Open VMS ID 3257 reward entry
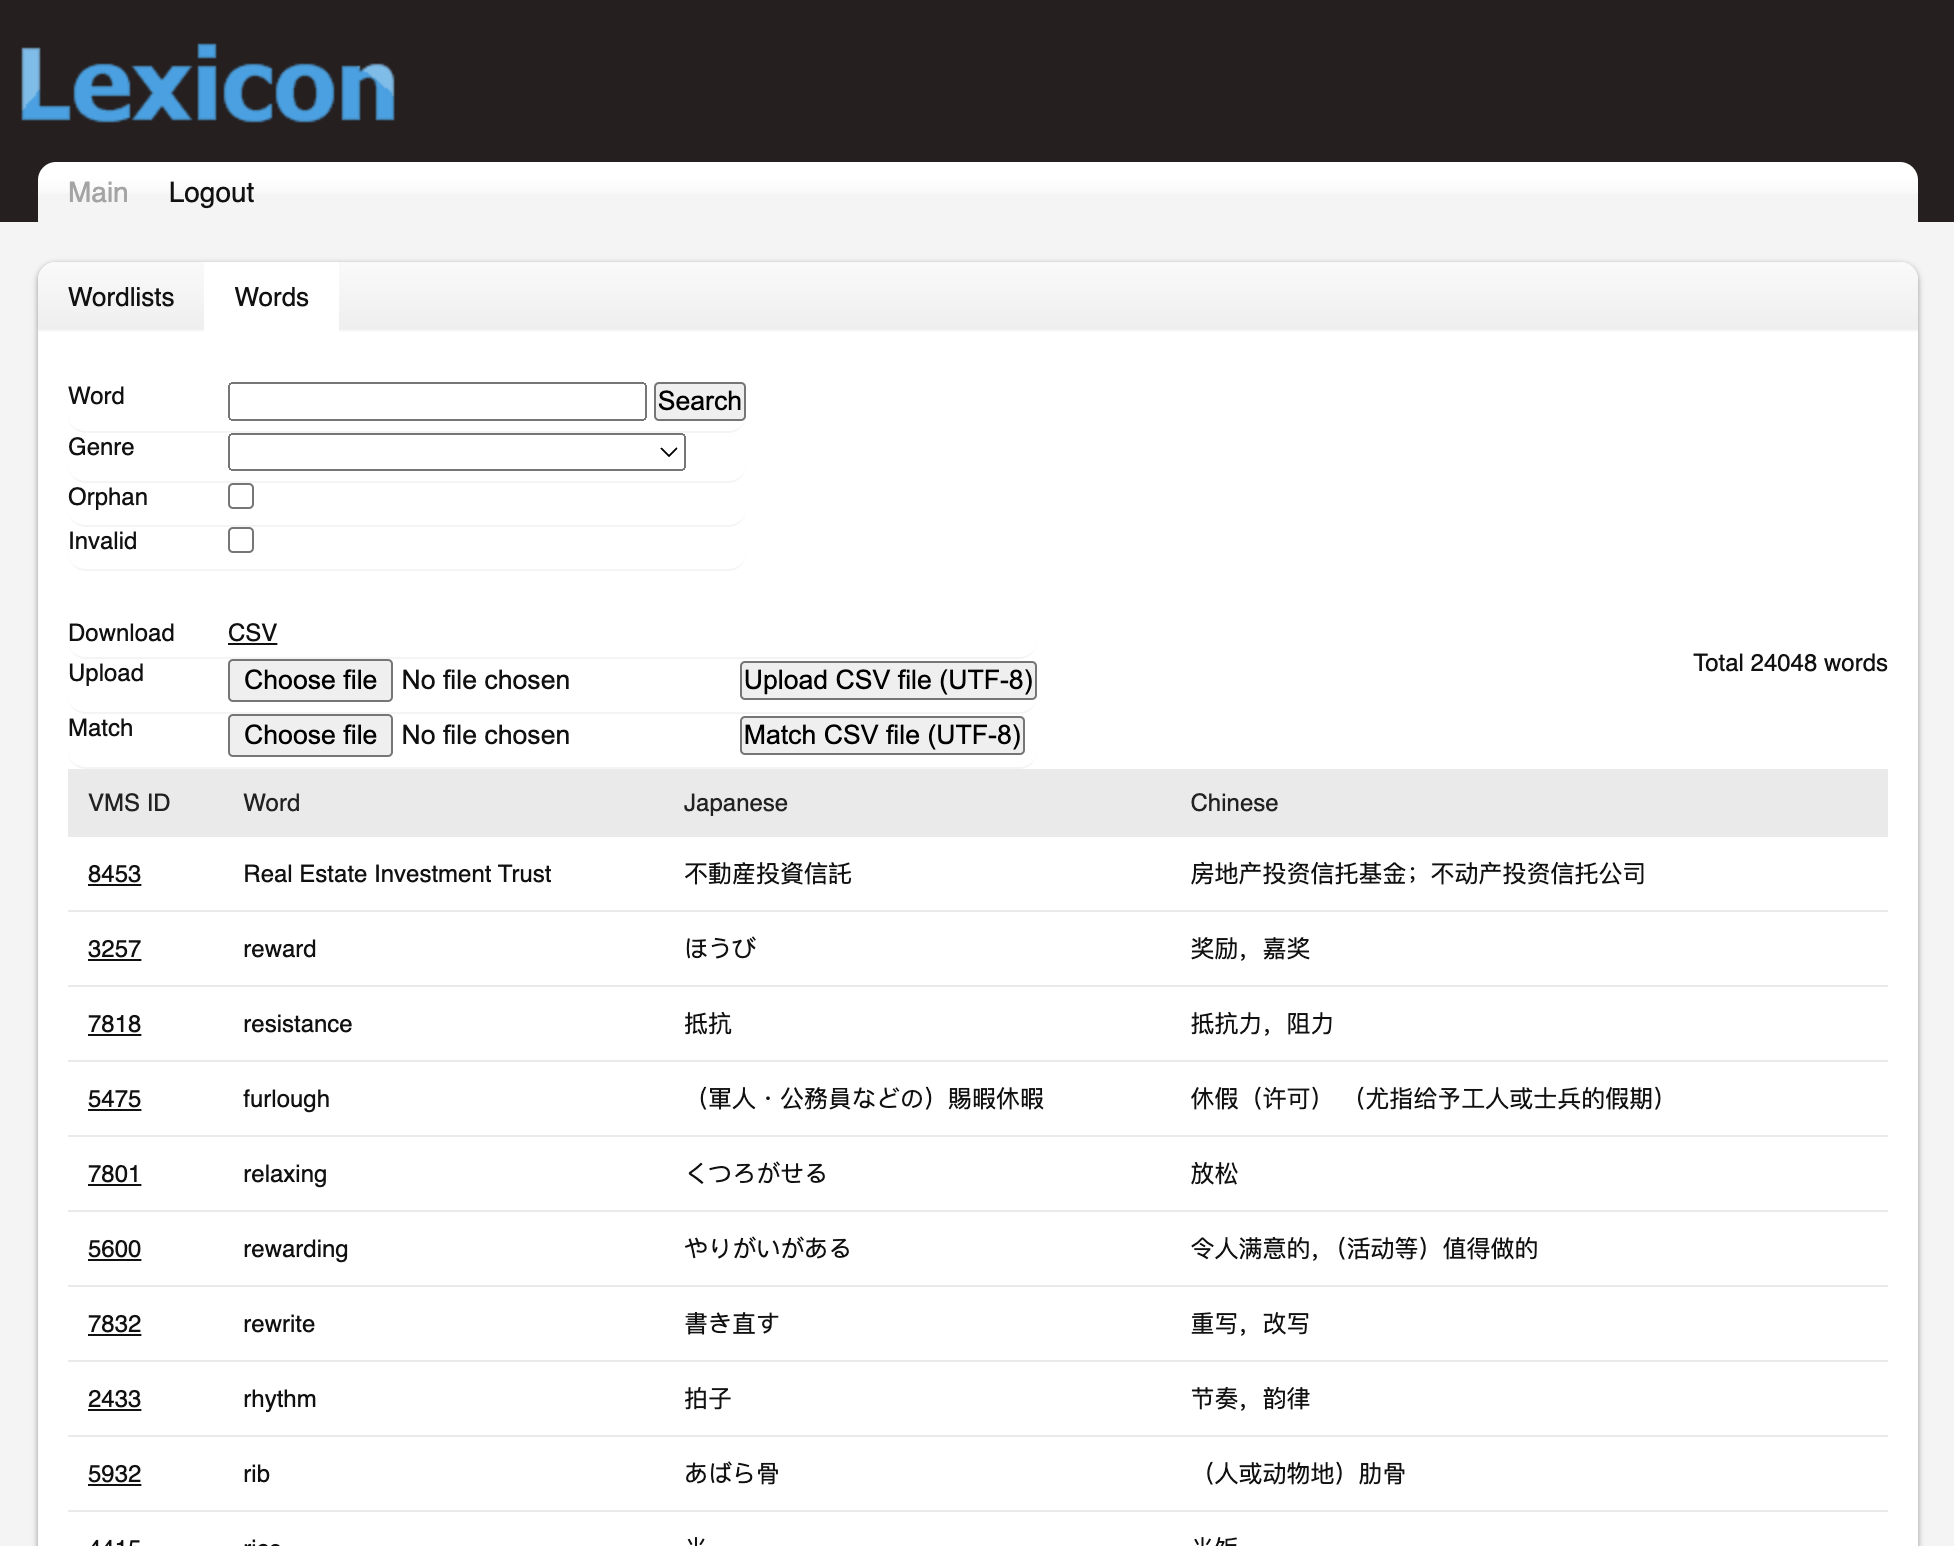The height and width of the screenshot is (1546, 1954). [x=114, y=949]
